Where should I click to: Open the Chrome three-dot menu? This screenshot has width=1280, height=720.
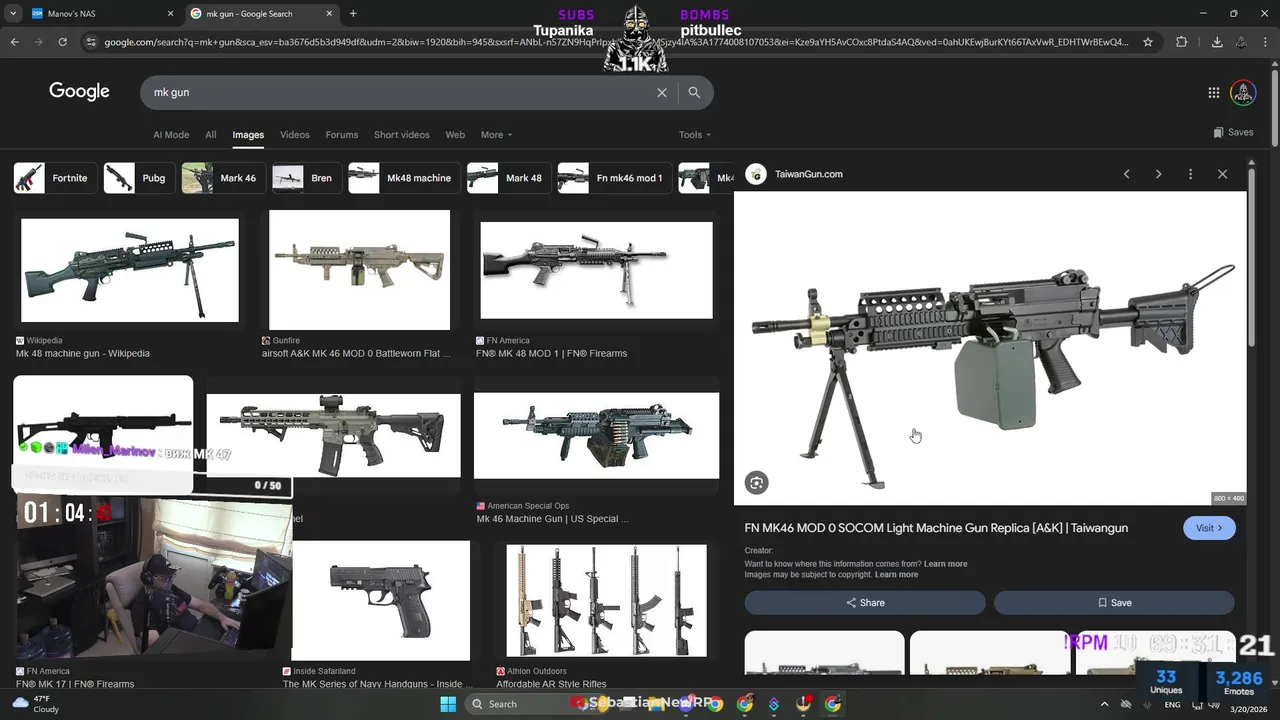(1265, 42)
